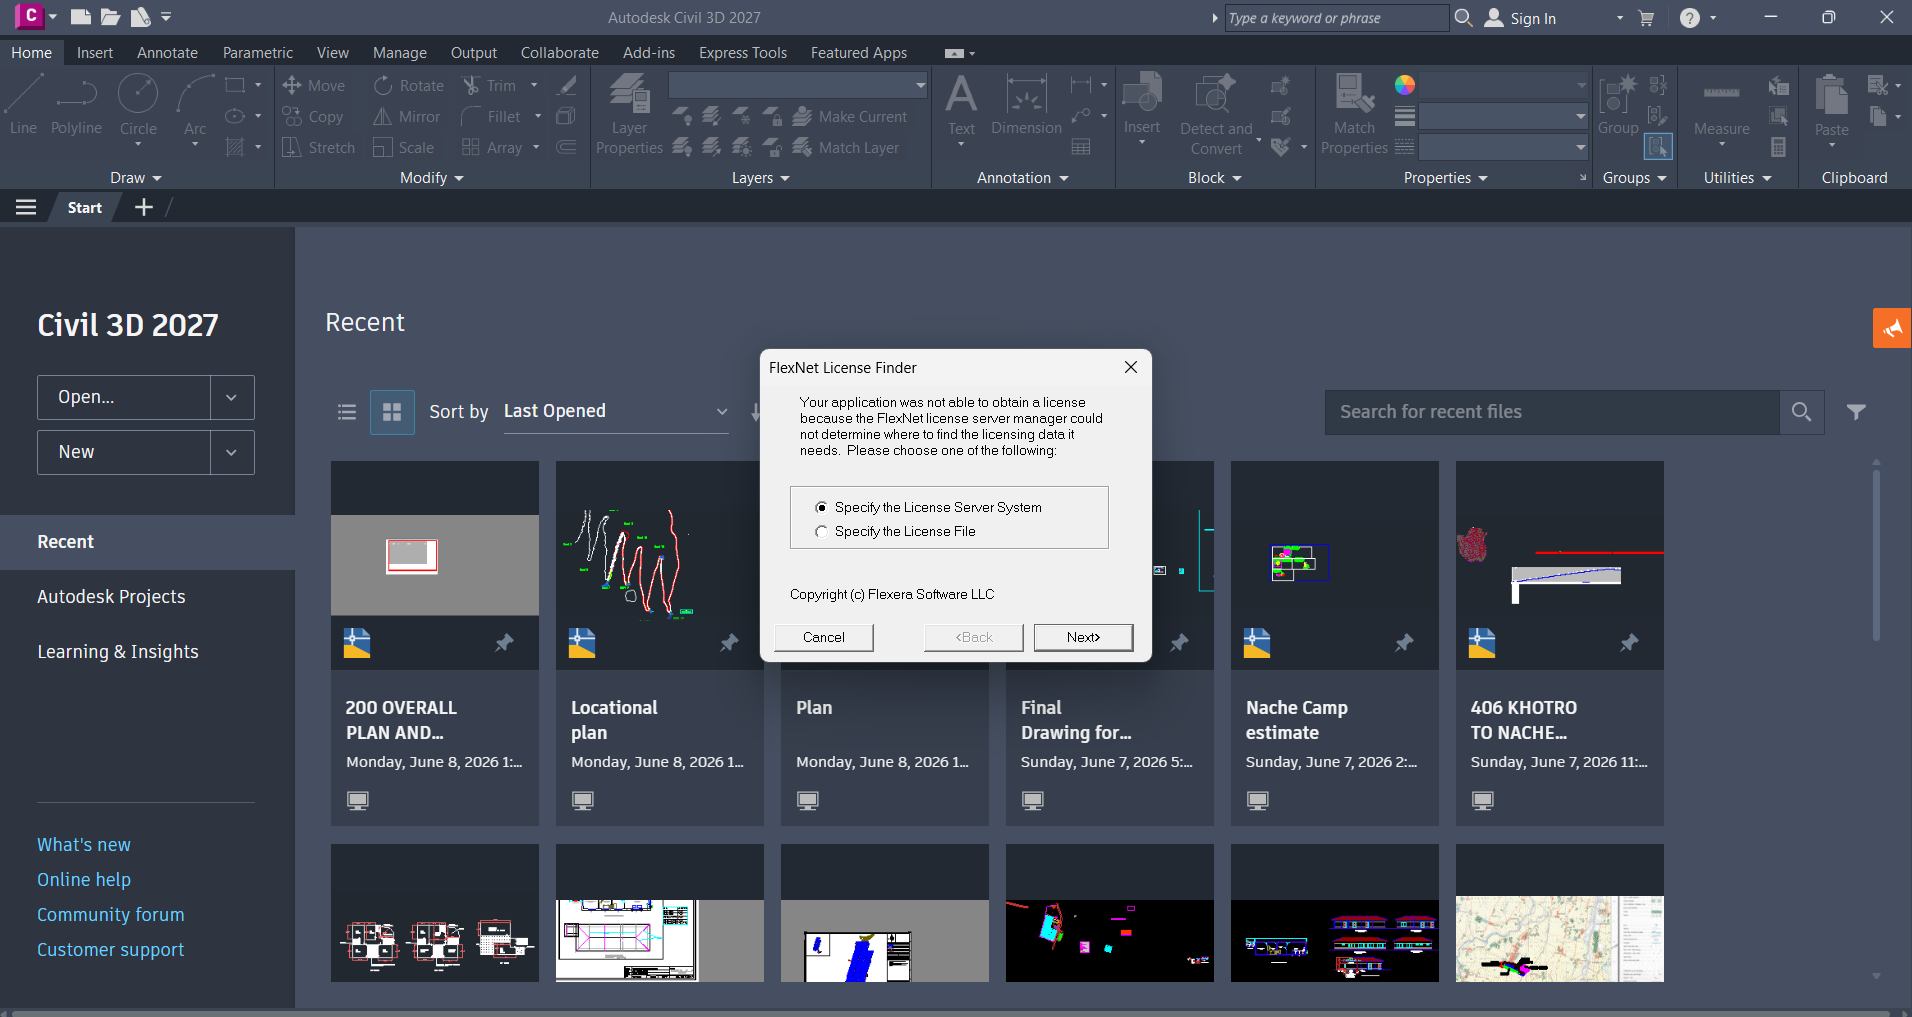Pin the Nache Camp estimate drawing
Image resolution: width=1912 pixels, height=1017 pixels.
click(x=1404, y=643)
